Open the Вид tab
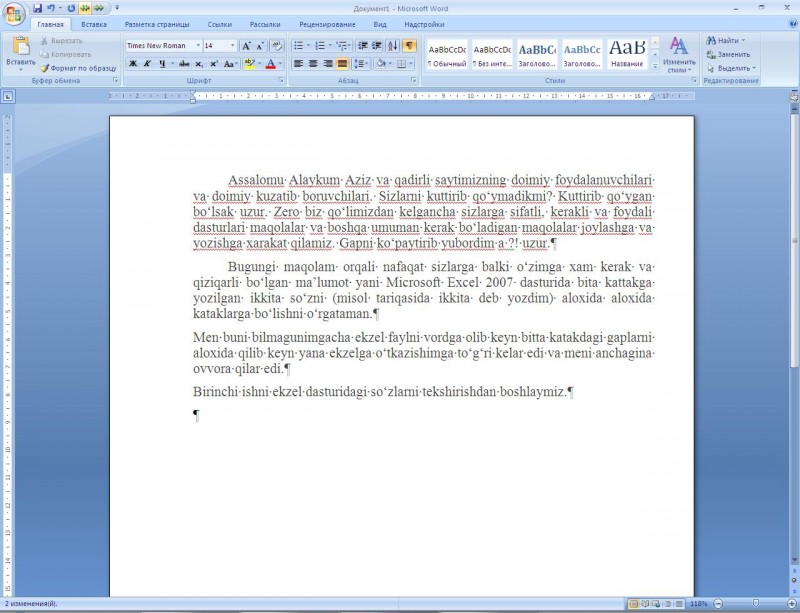The image size is (800, 613). click(x=380, y=24)
